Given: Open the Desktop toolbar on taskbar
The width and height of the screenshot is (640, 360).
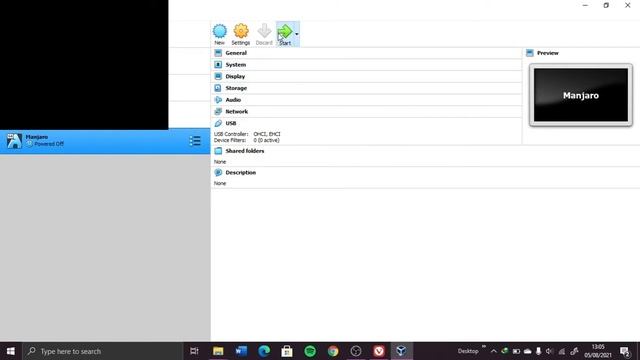Looking at the screenshot, I should pos(468,351).
